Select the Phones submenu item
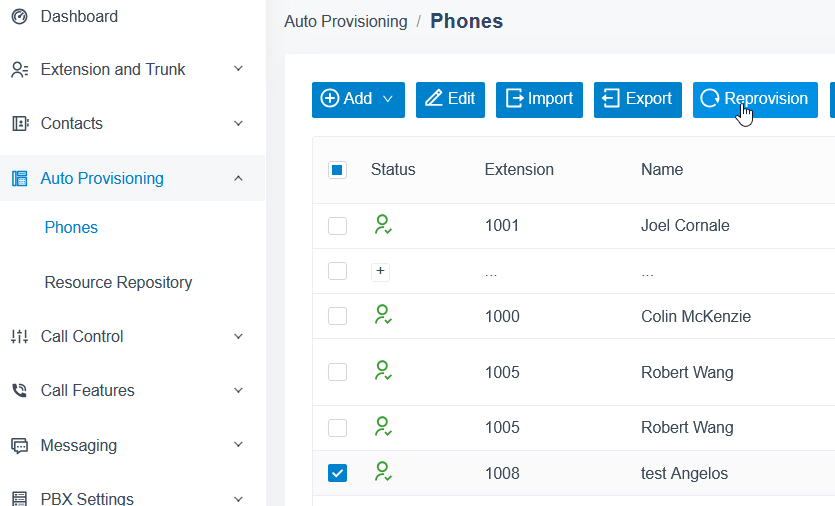 pyautogui.click(x=71, y=227)
